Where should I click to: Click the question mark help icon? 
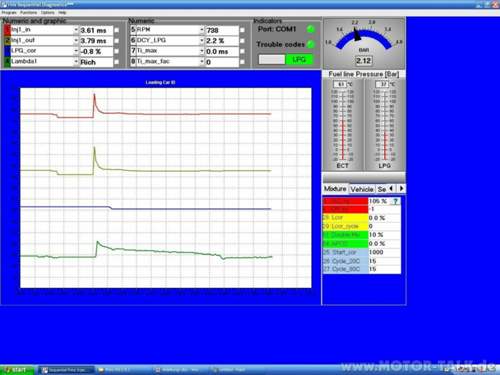point(395,201)
